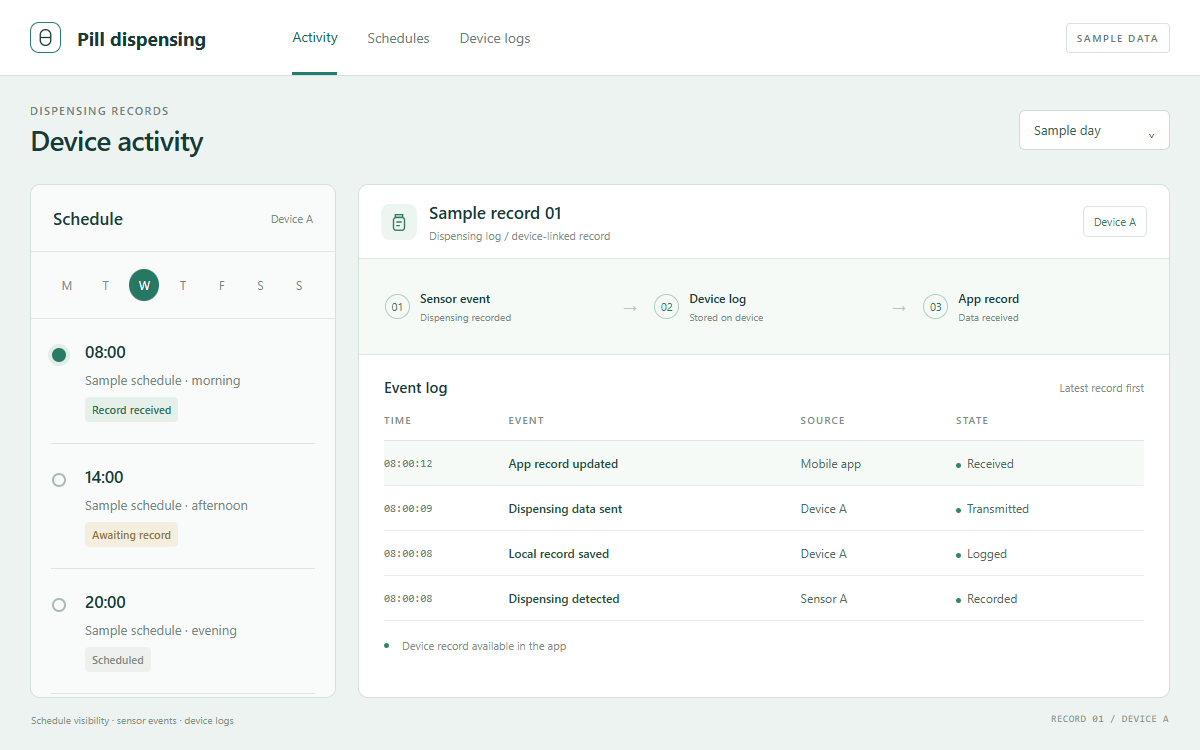Click the Device A label in Schedule panel
This screenshot has height=750, width=1200.
pos(292,219)
